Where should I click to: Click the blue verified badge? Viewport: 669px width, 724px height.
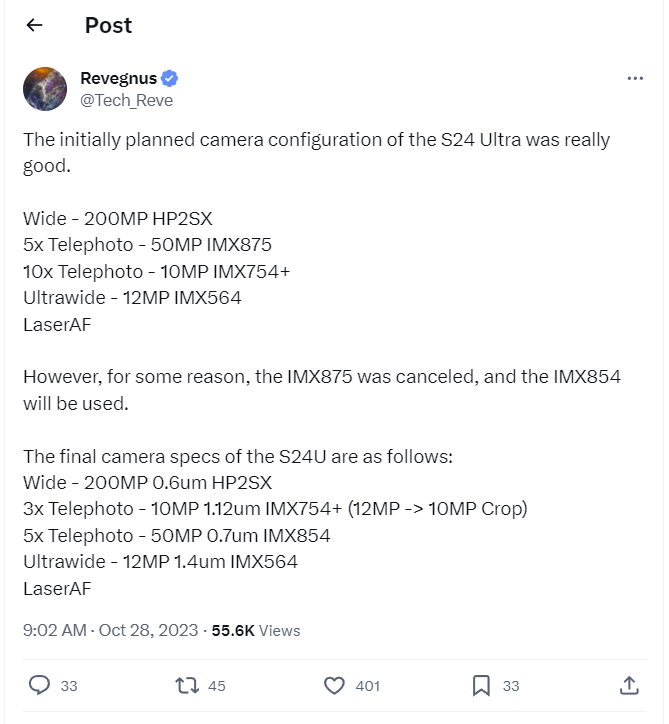[171, 79]
